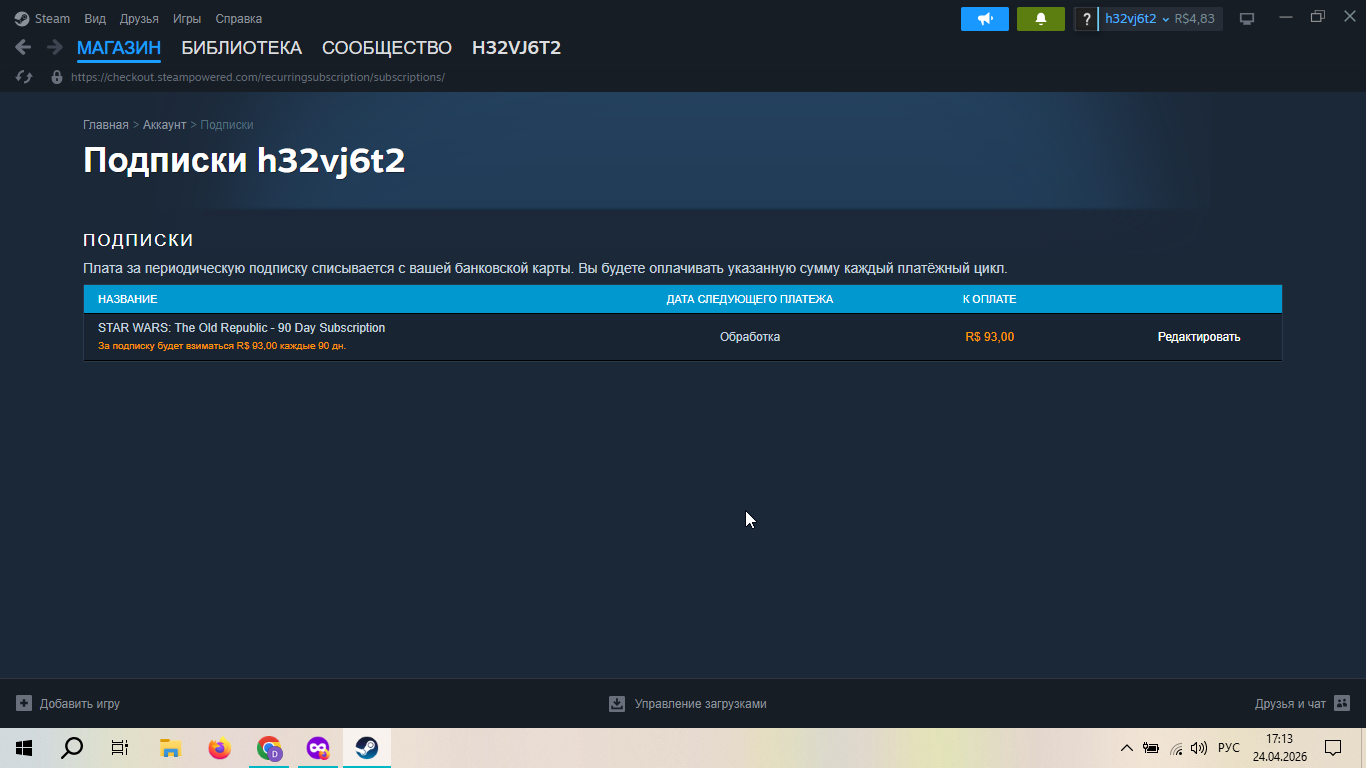Open the Вид menu

click(x=95, y=18)
